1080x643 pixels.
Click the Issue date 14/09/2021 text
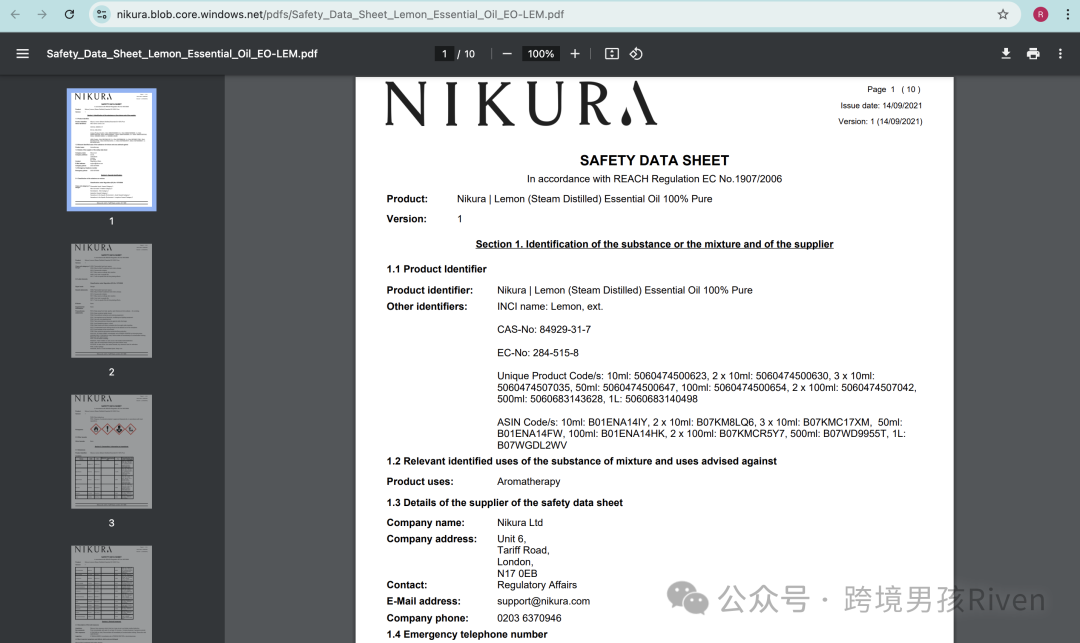coord(881,105)
